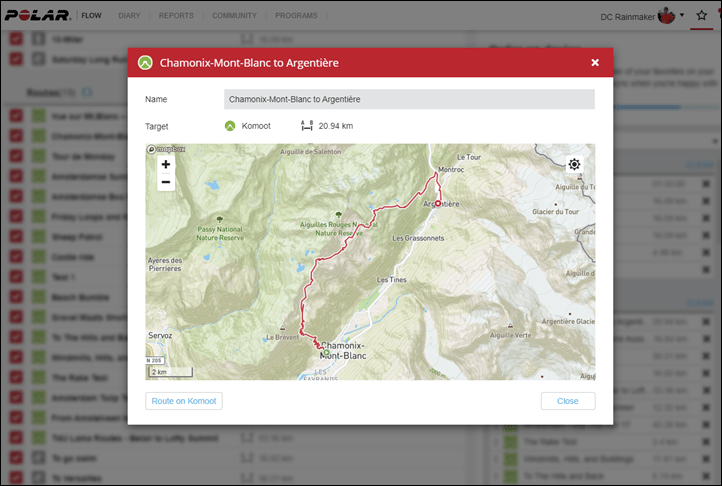The height and width of the screenshot is (486, 722).
Task: Click the Aiguille de Salenton label
Action: 311,152
